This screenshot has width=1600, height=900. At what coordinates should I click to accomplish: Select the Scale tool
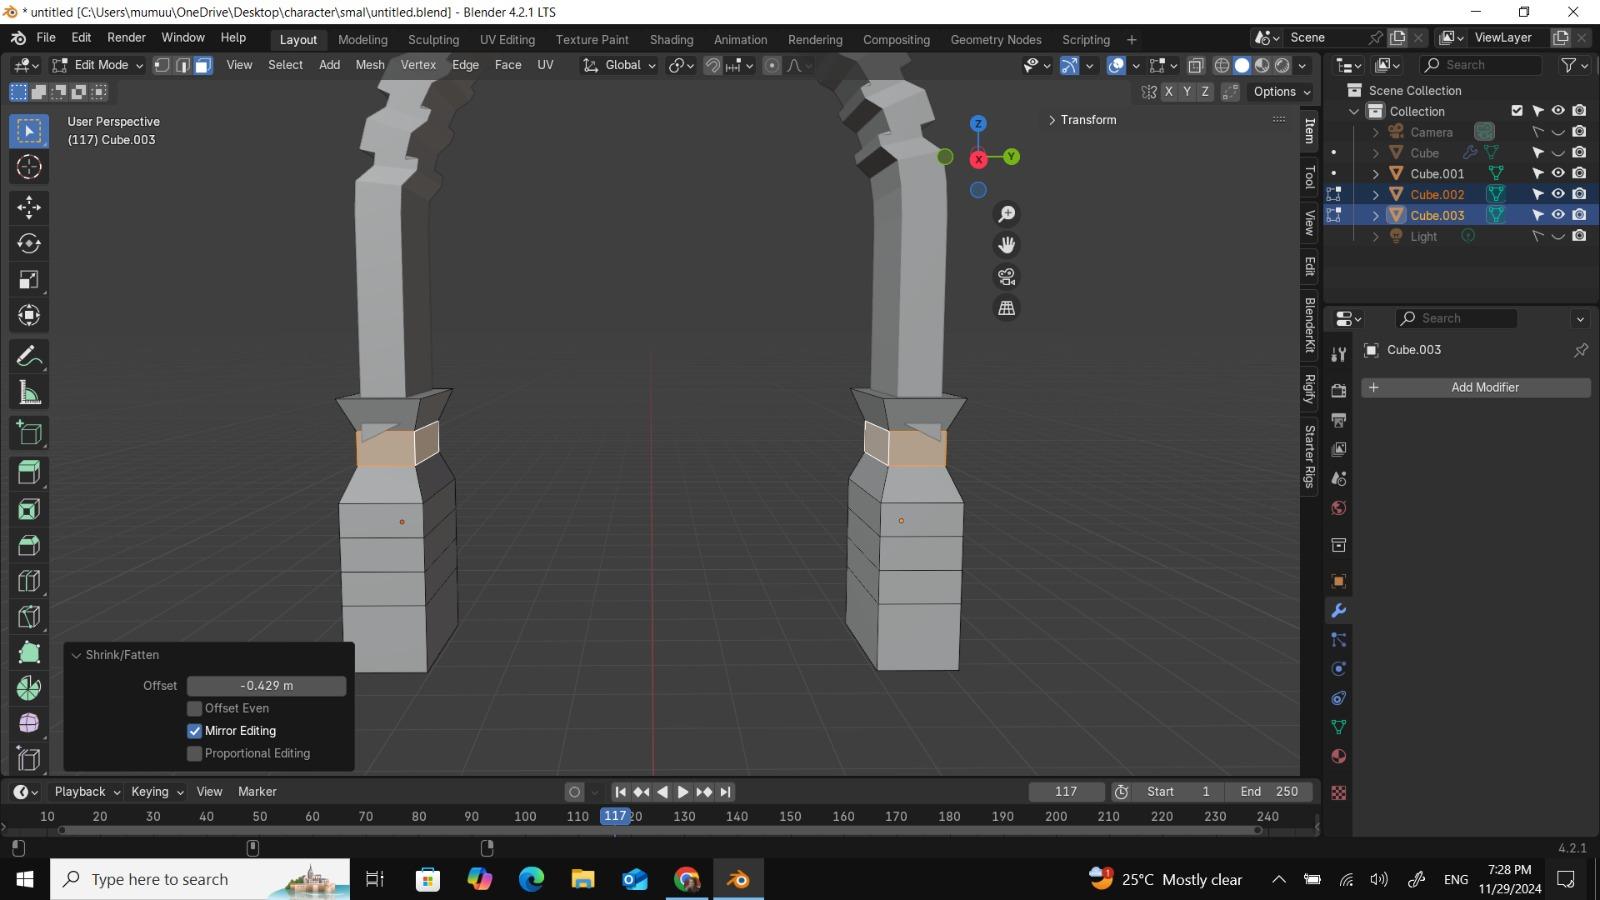click(29, 280)
